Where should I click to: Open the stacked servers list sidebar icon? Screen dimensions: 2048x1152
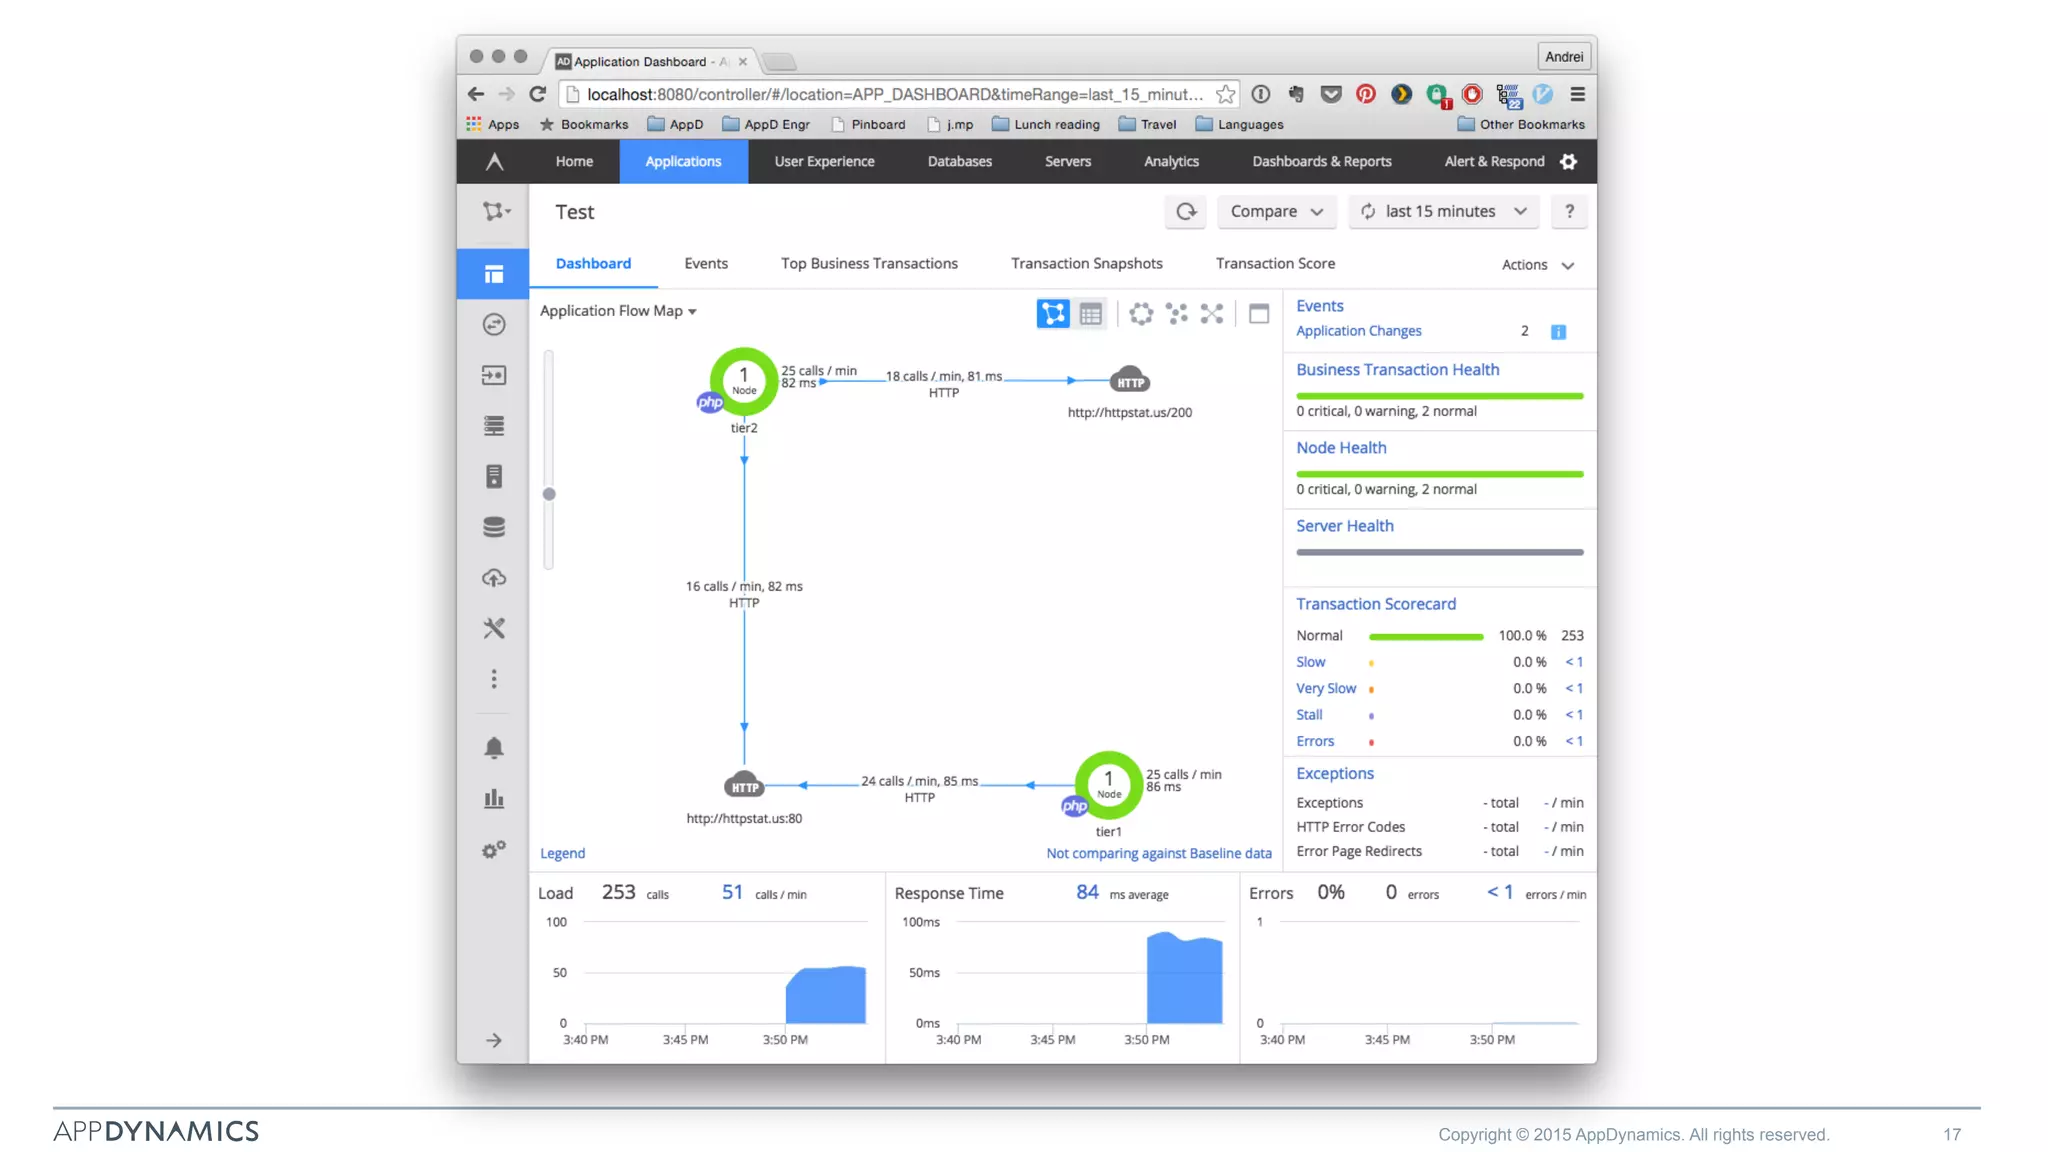(x=494, y=426)
